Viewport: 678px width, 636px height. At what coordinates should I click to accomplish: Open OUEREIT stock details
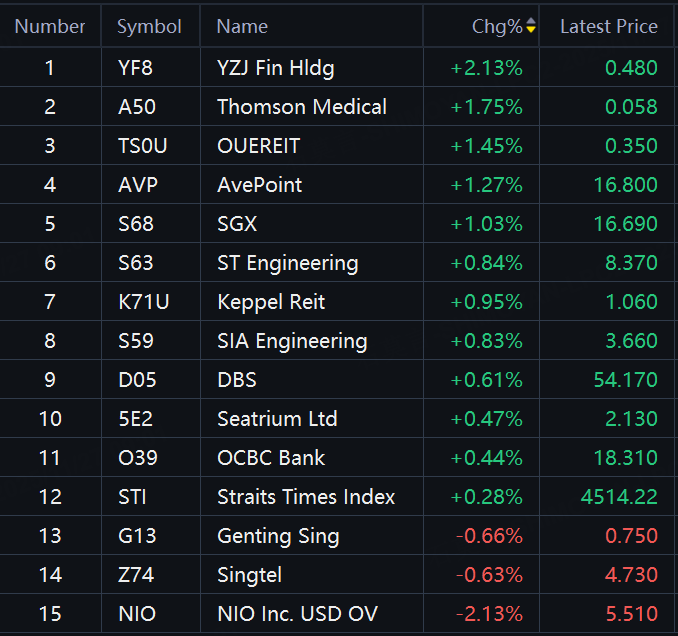[x=258, y=146]
